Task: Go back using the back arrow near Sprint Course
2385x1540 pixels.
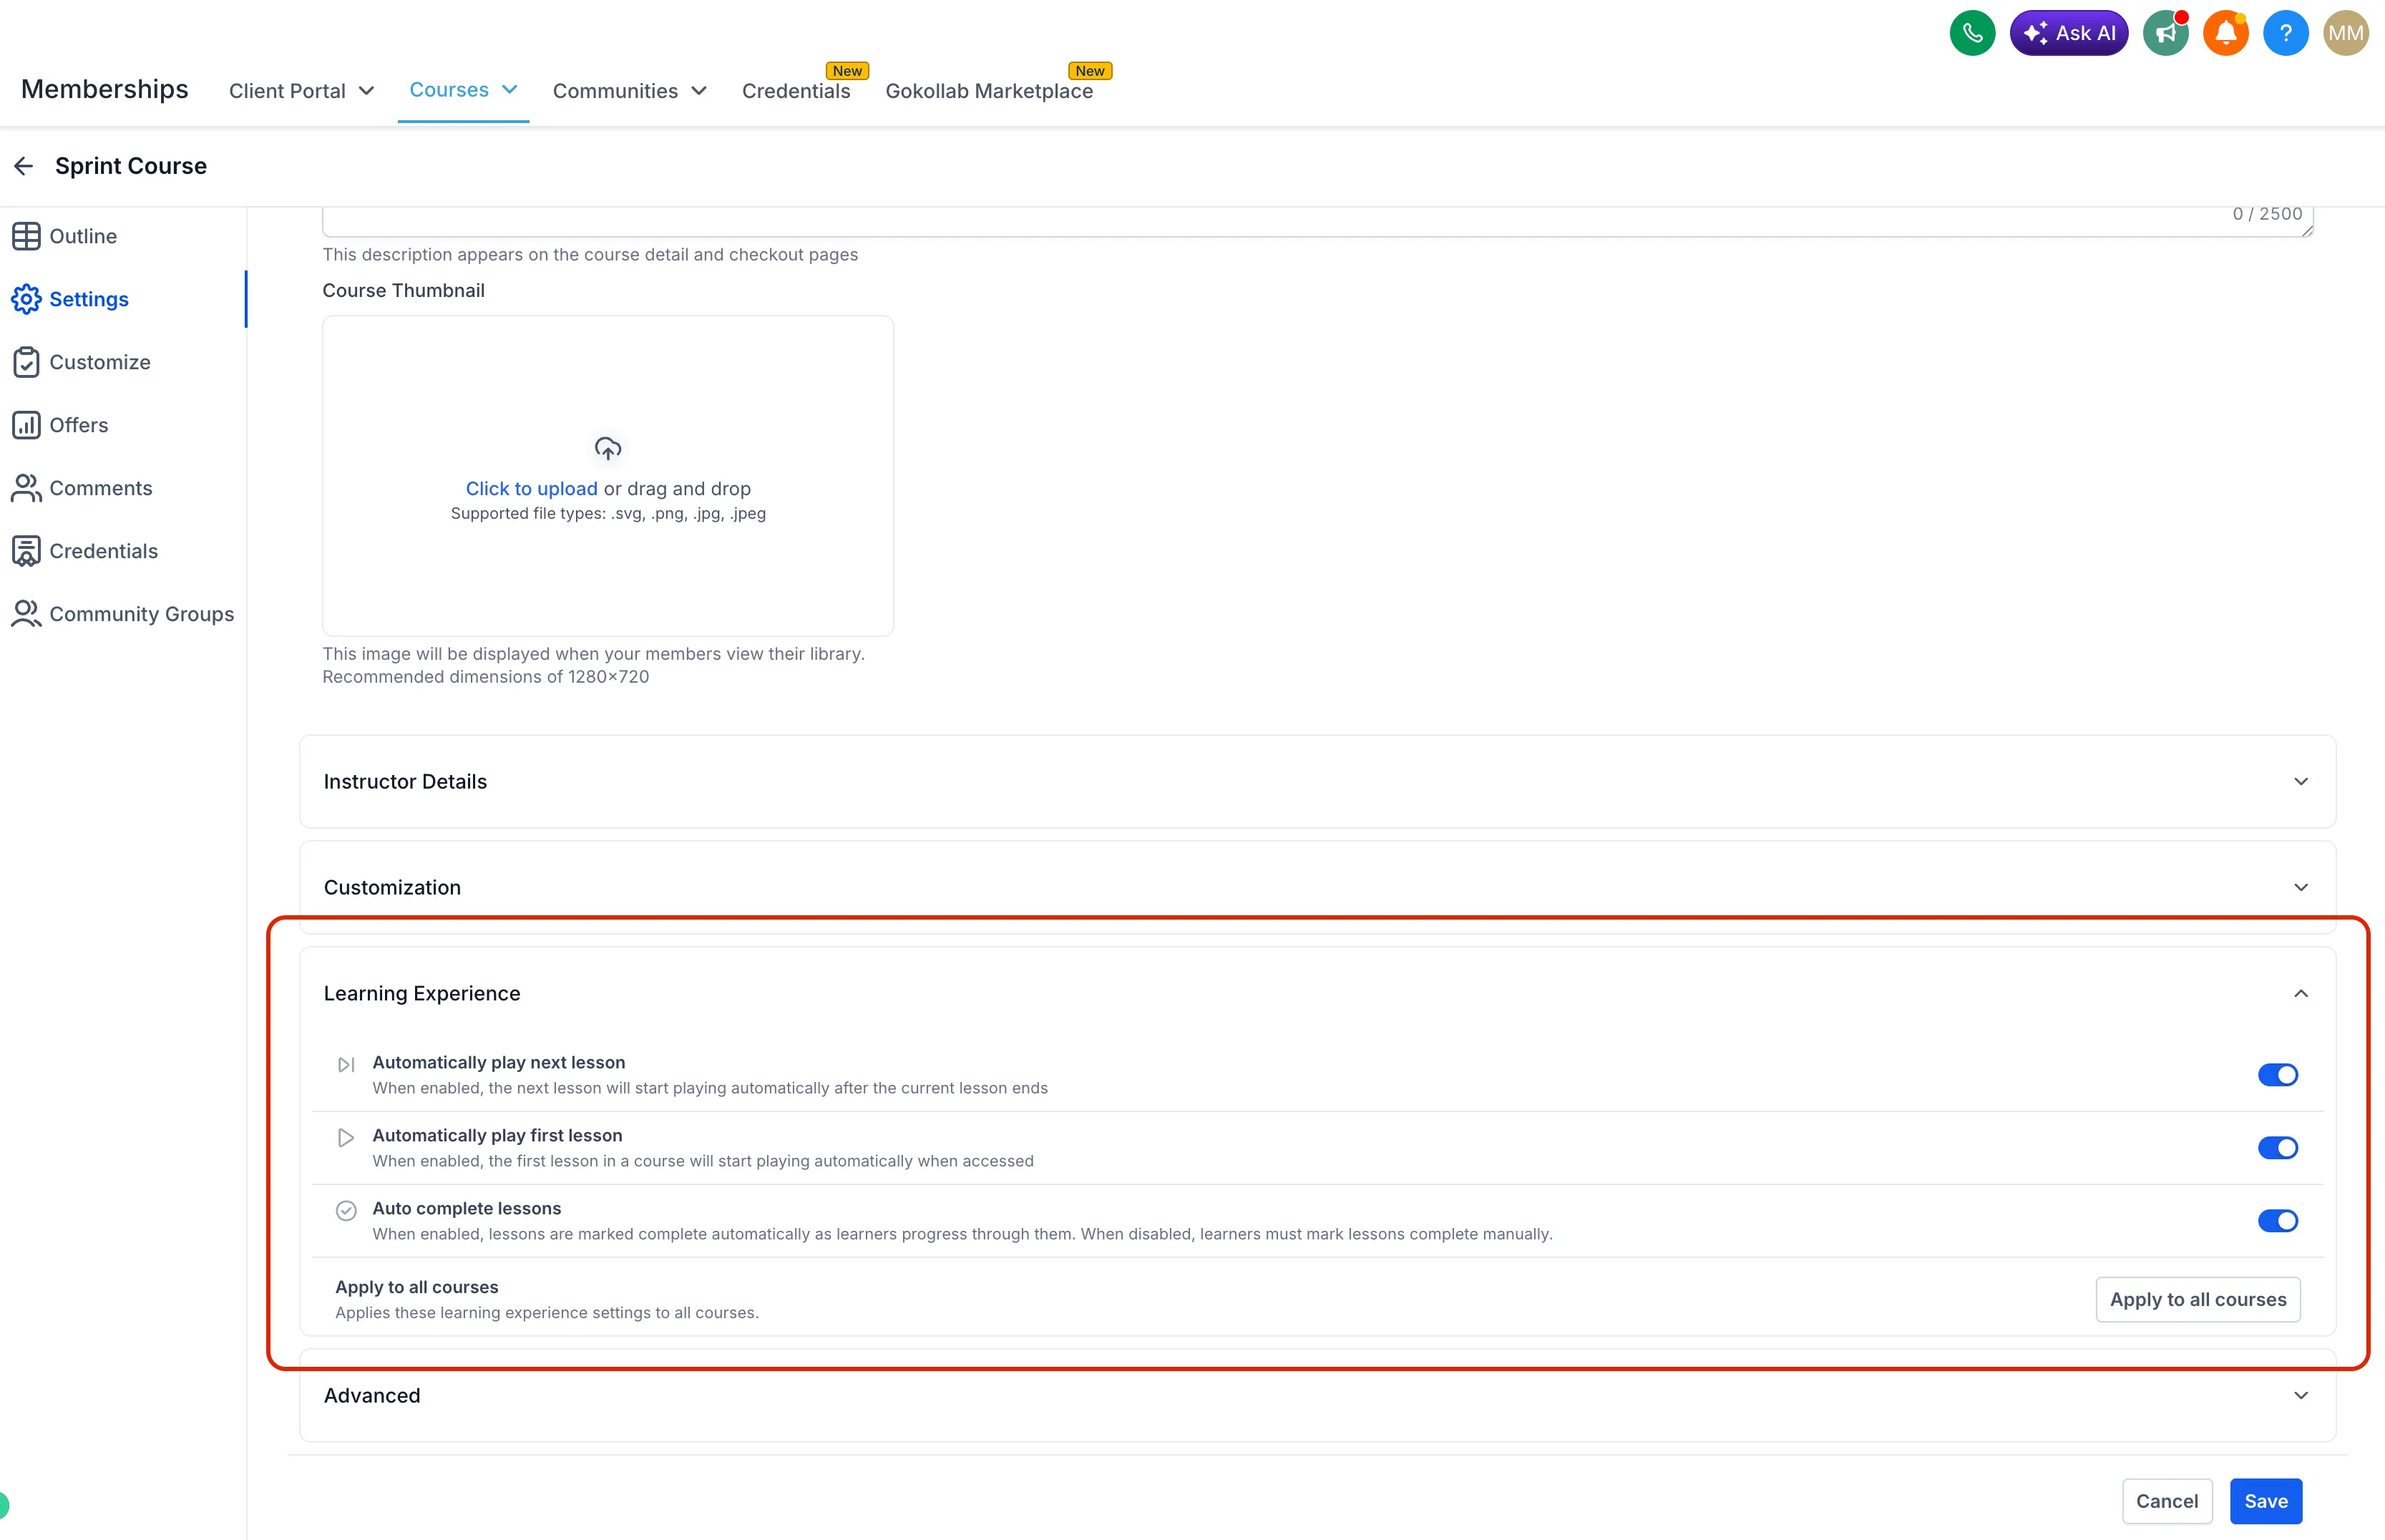Action: click(x=23, y=165)
